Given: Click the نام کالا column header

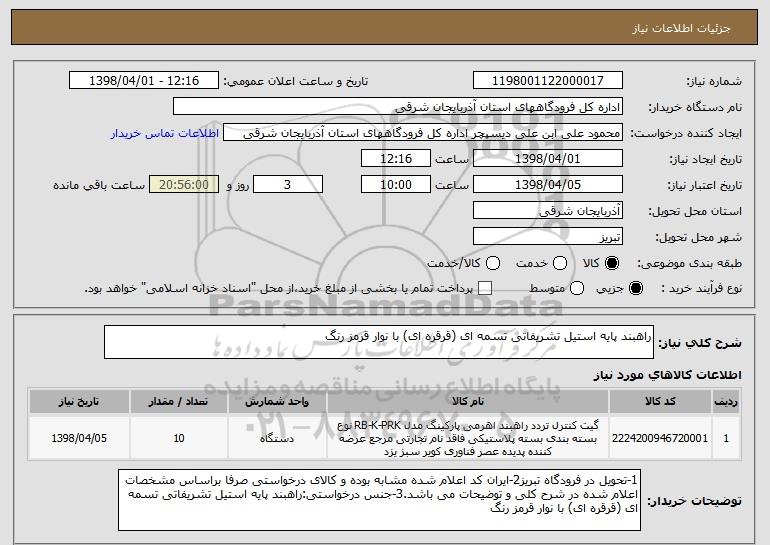Looking at the screenshot, I should (x=468, y=402).
